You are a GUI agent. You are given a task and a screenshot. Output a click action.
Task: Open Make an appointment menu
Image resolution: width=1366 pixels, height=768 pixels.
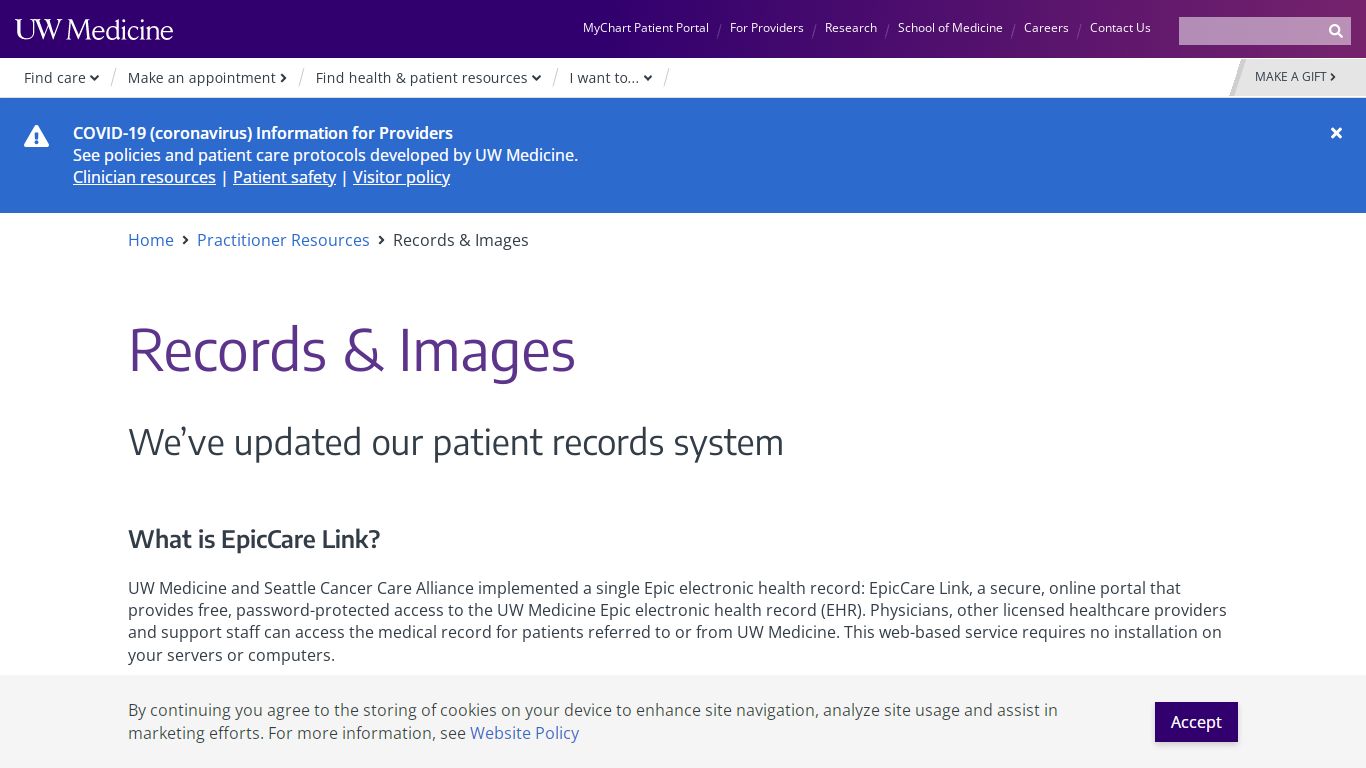point(207,78)
